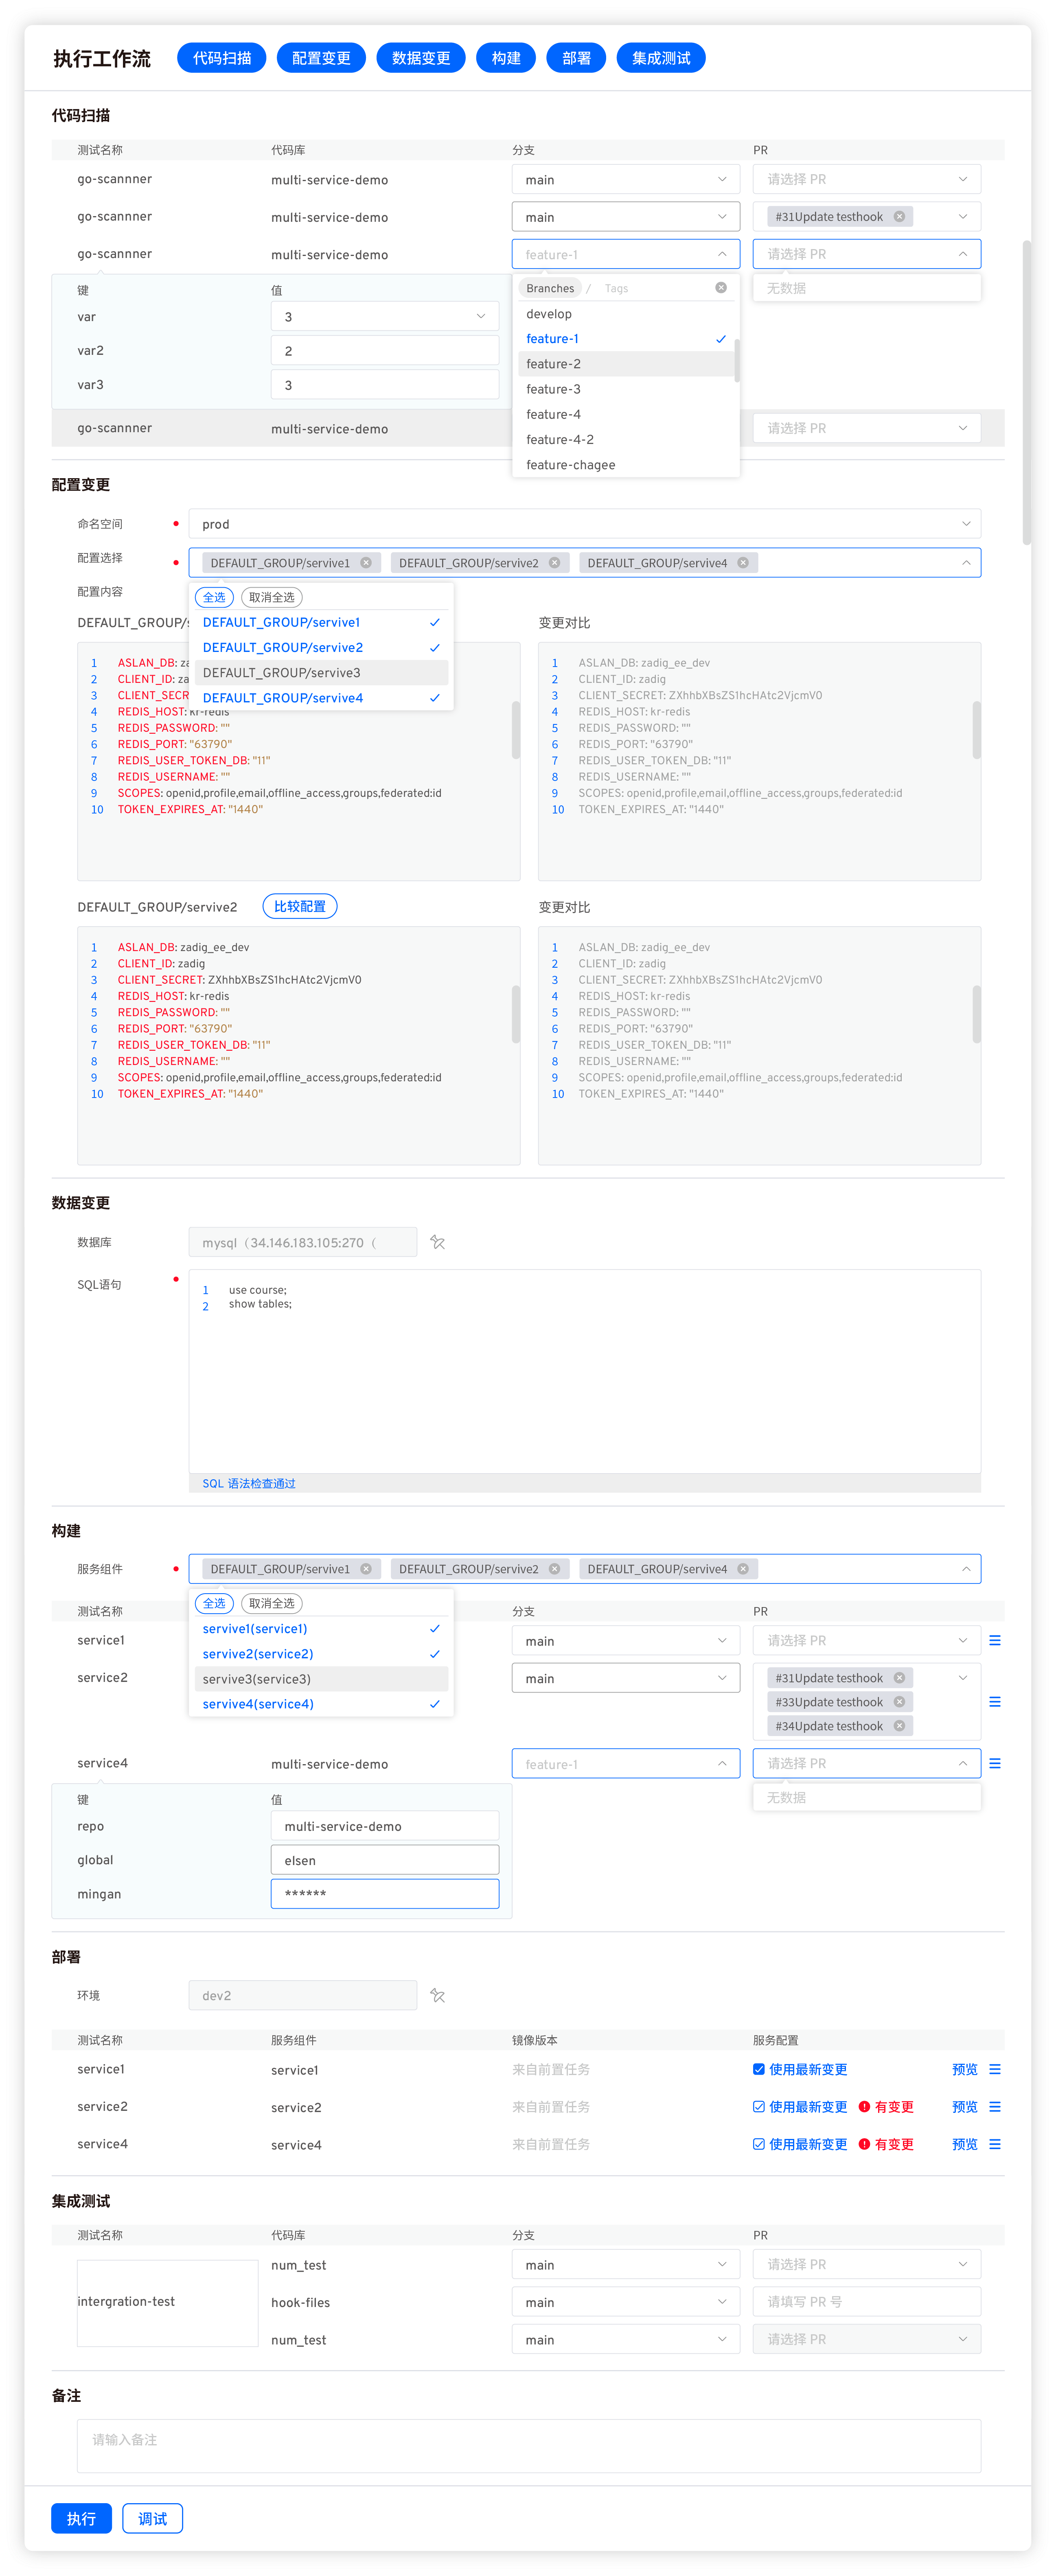Remove DEFAULT_GROUP/servive1 tag from 服务组件
Image resolution: width=1056 pixels, height=2576 pixels.
(x=366, y=1569)
